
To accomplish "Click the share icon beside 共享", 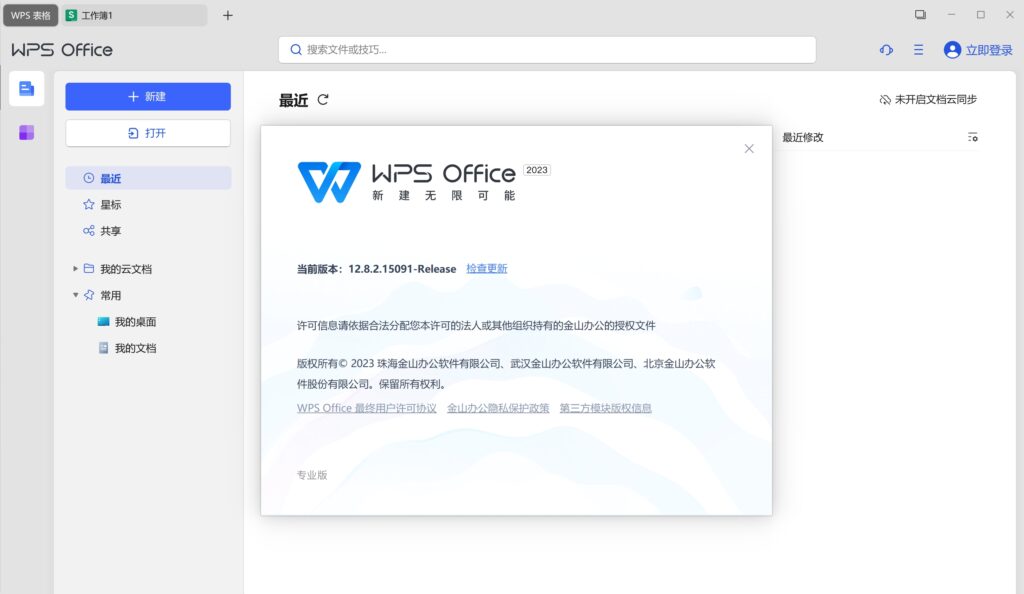I will [89, 230].
